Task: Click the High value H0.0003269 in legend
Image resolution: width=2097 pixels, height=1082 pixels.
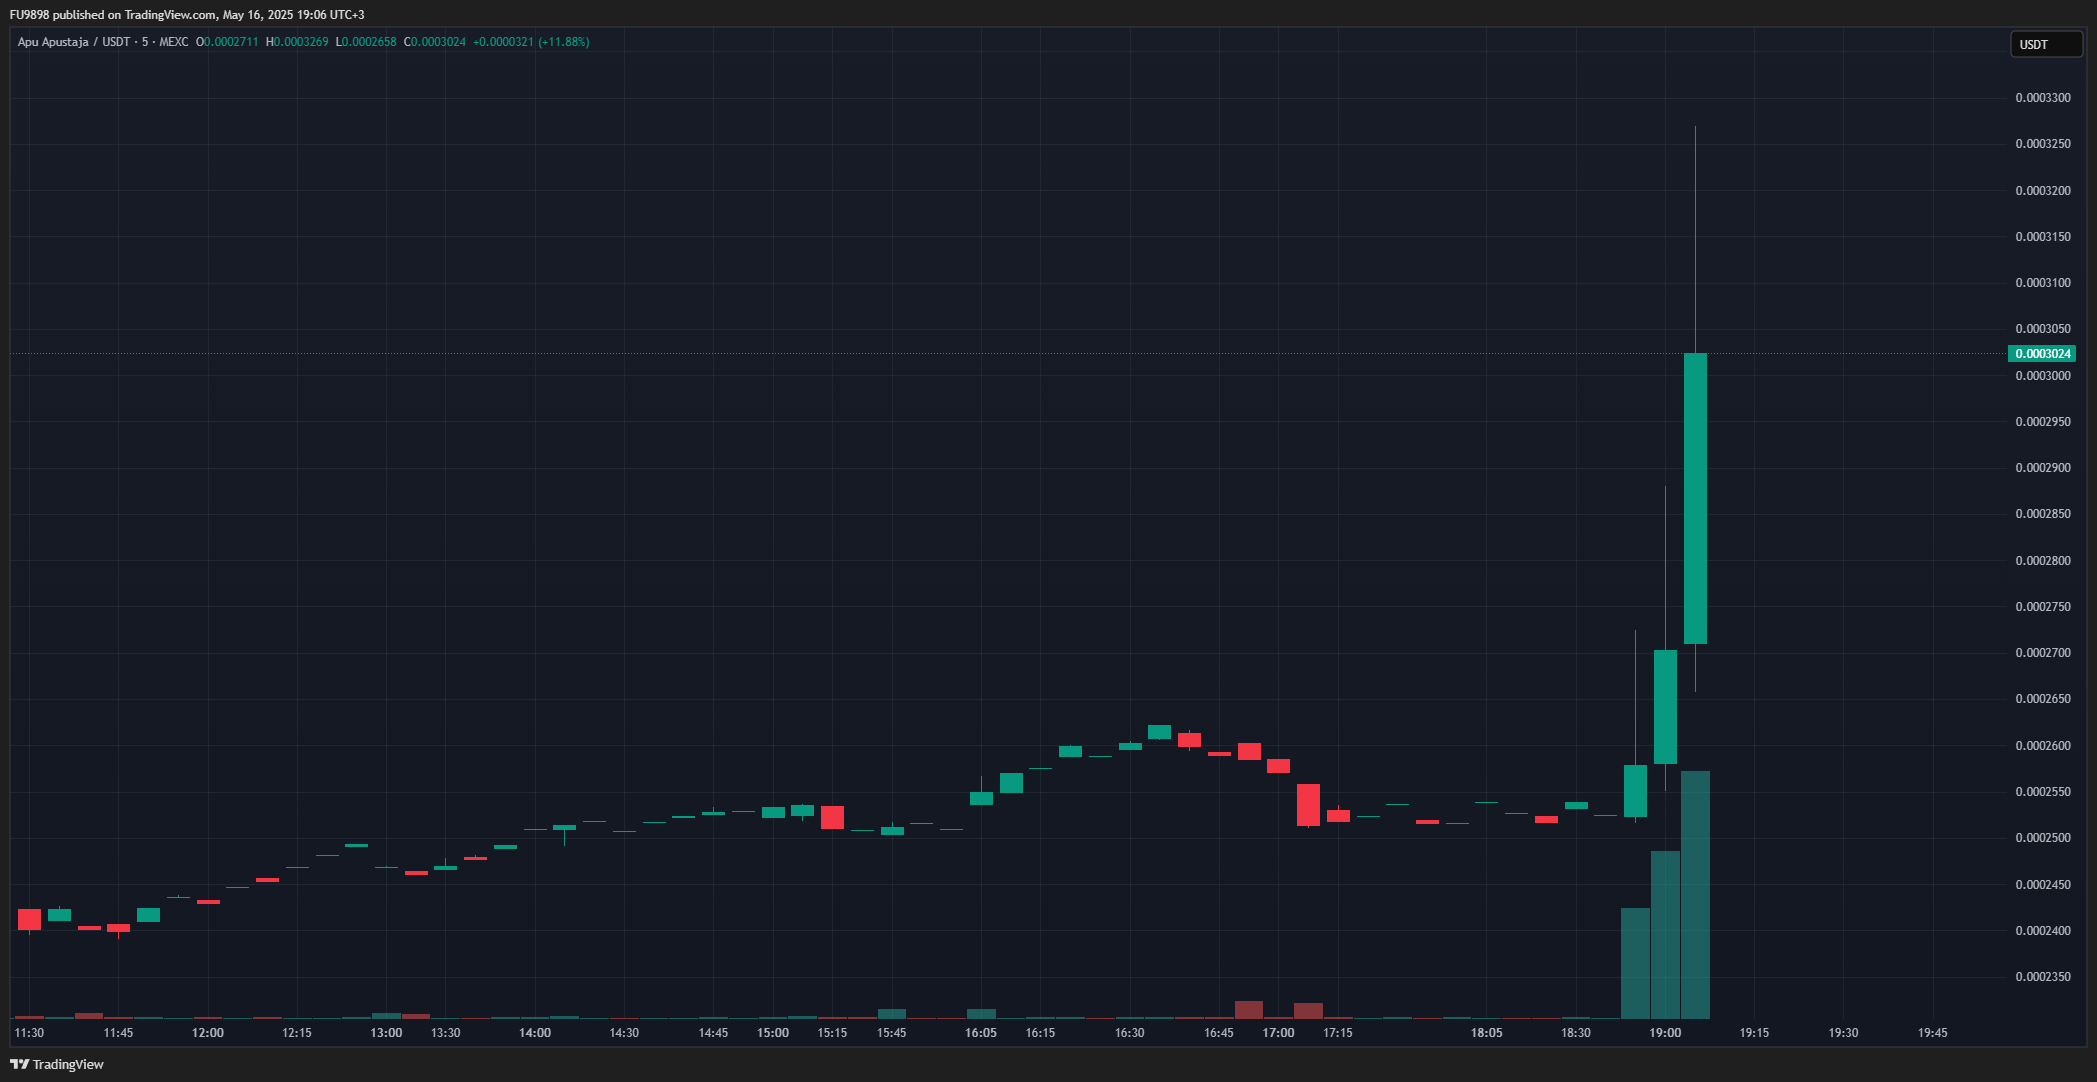Action: pyautogui.click(x=297, y=42)
